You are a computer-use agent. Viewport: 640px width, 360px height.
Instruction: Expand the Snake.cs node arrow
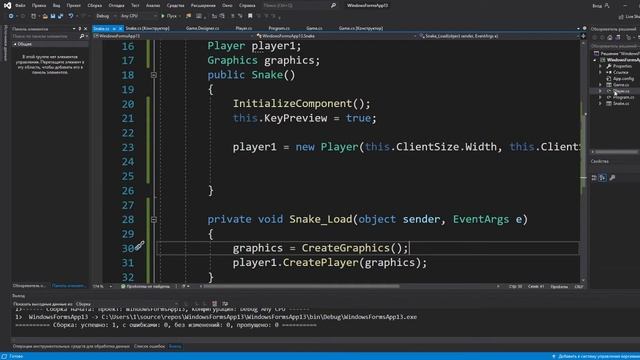(x=600, y=104)
